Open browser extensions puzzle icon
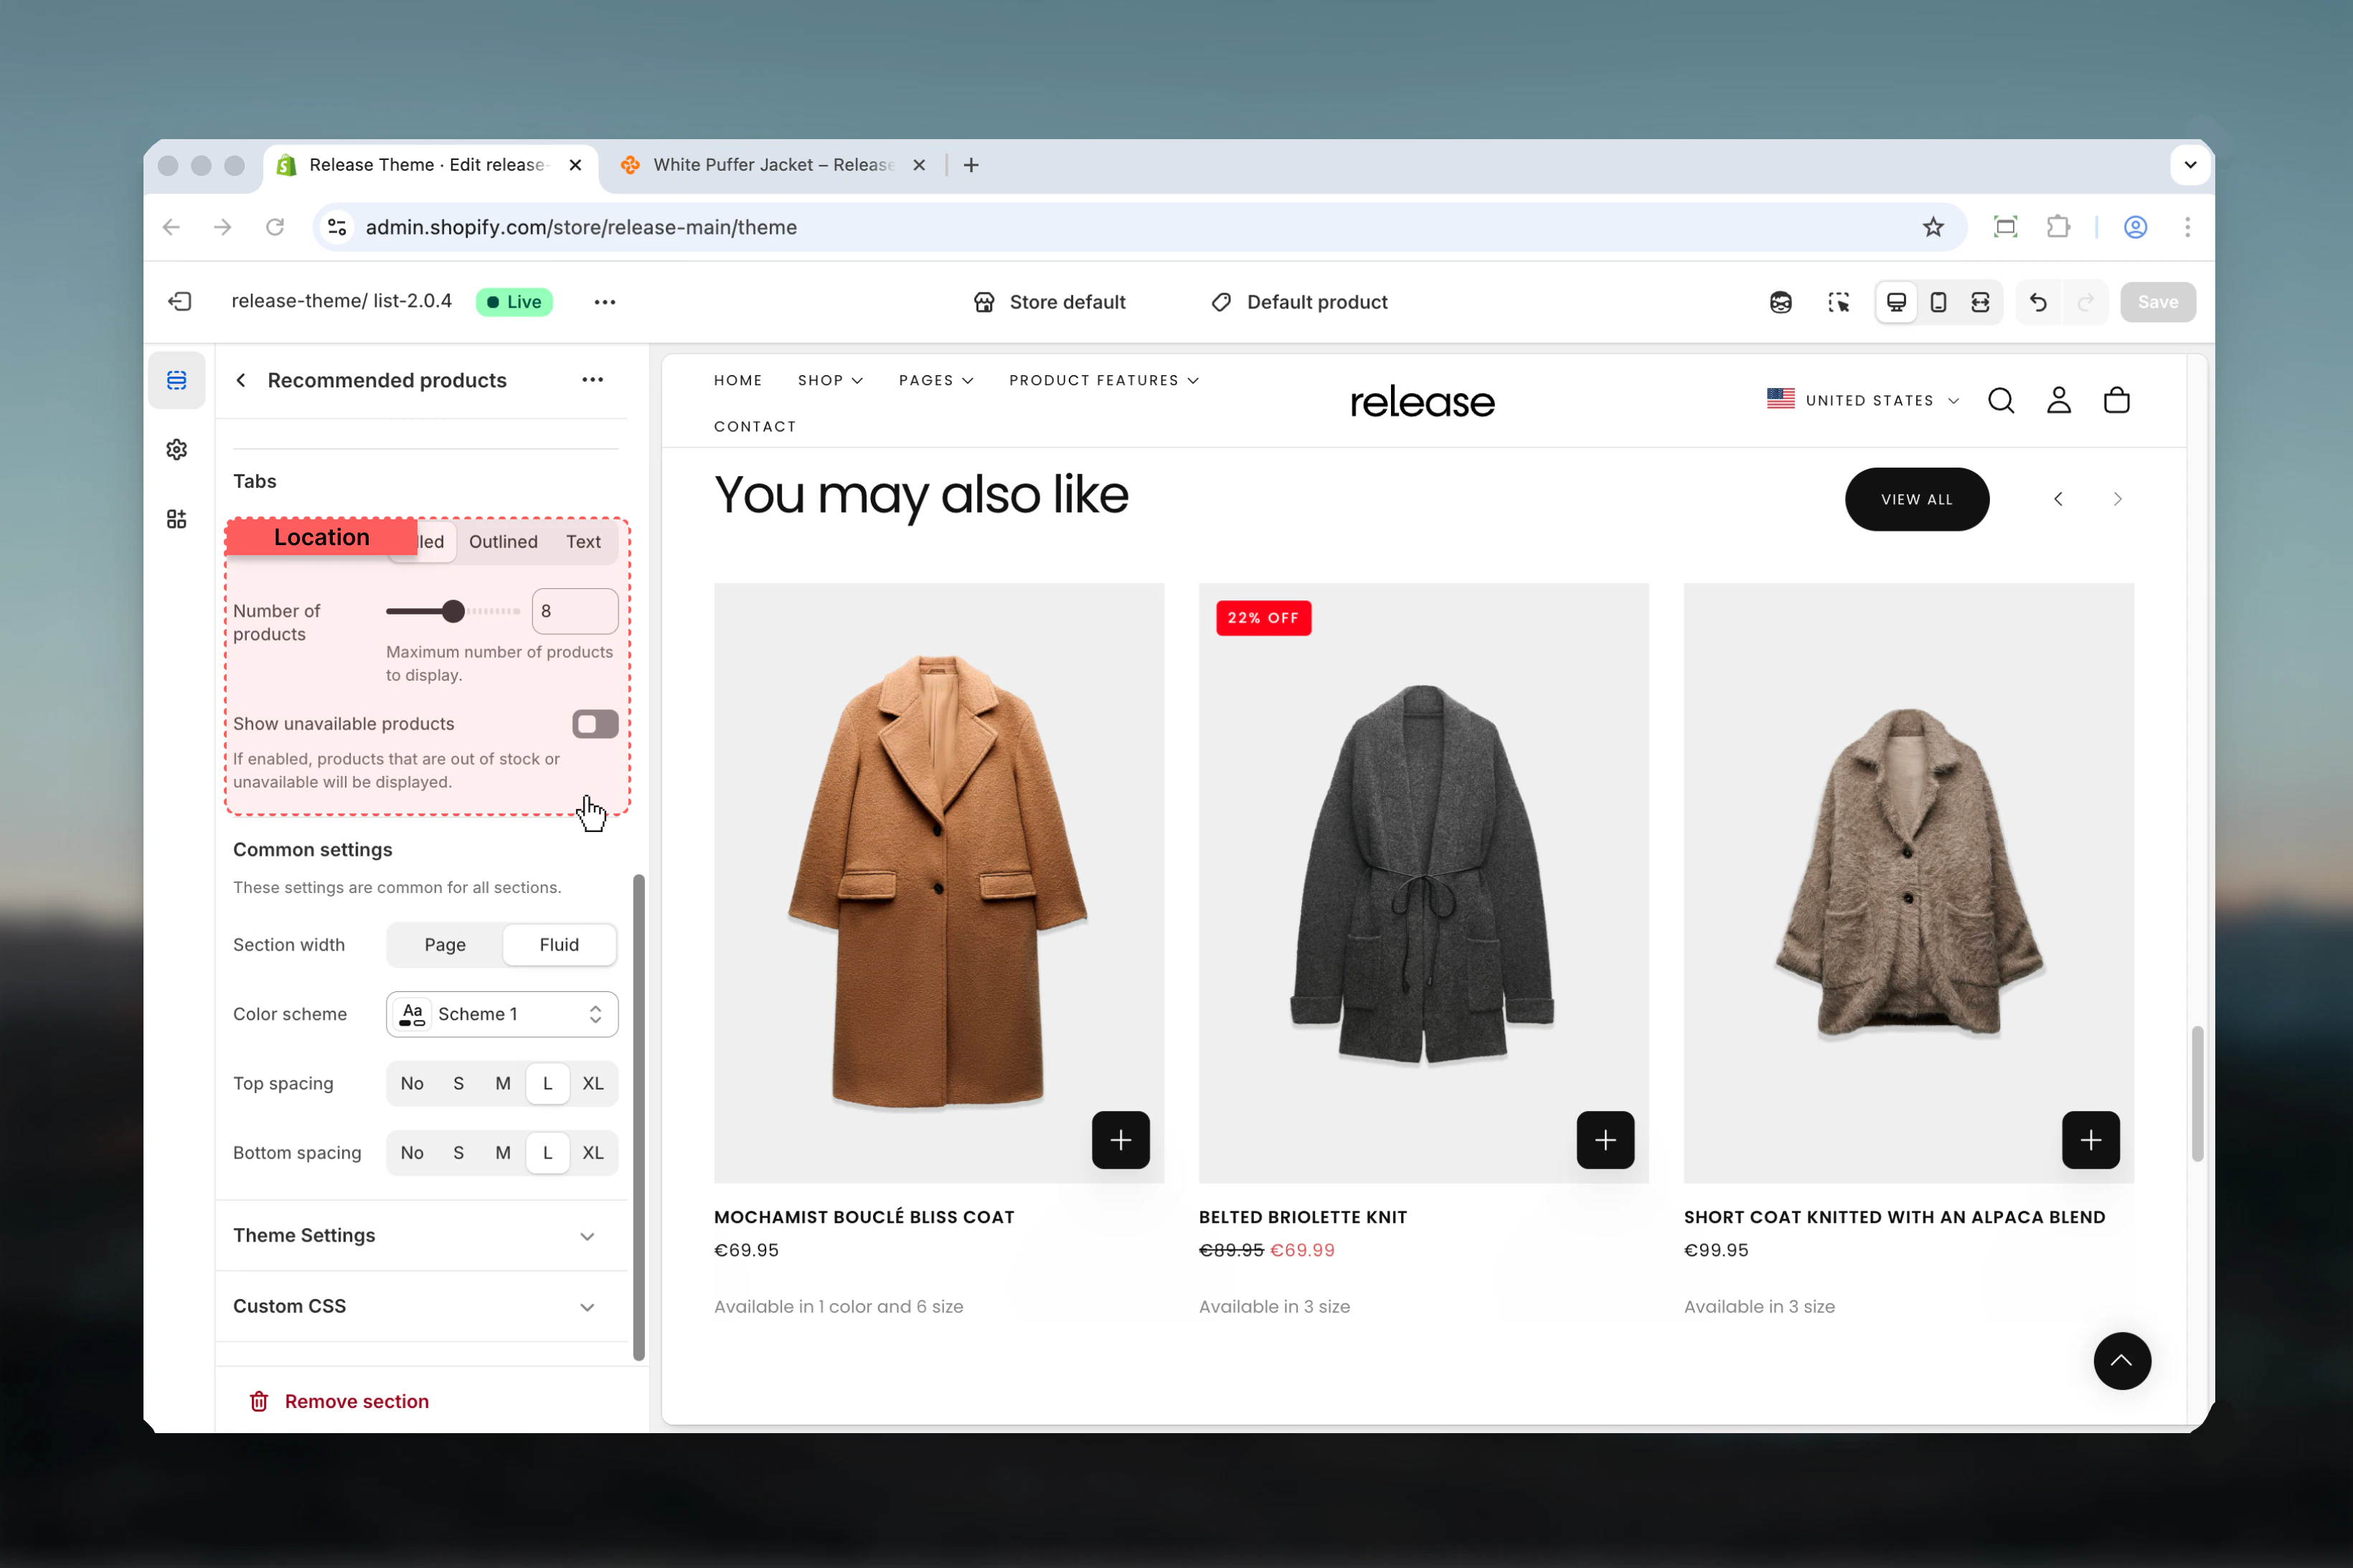 click(2058, 227)
